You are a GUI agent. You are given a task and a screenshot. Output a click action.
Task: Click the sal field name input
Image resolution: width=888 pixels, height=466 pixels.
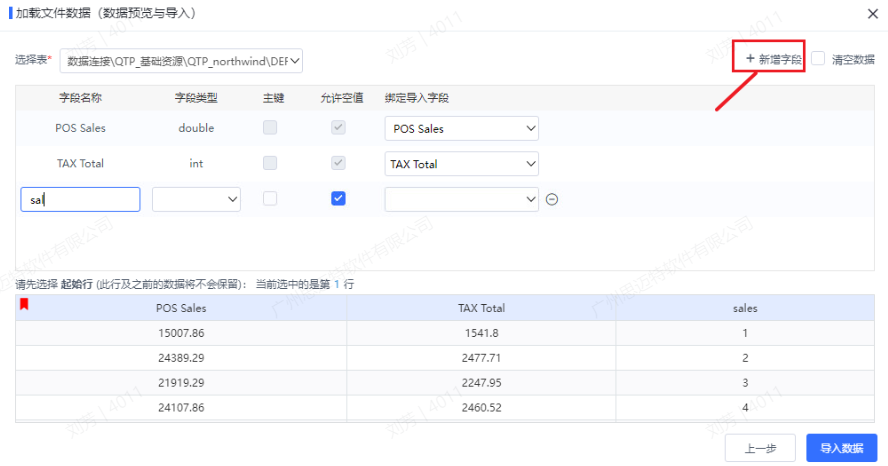click(80, 199)
